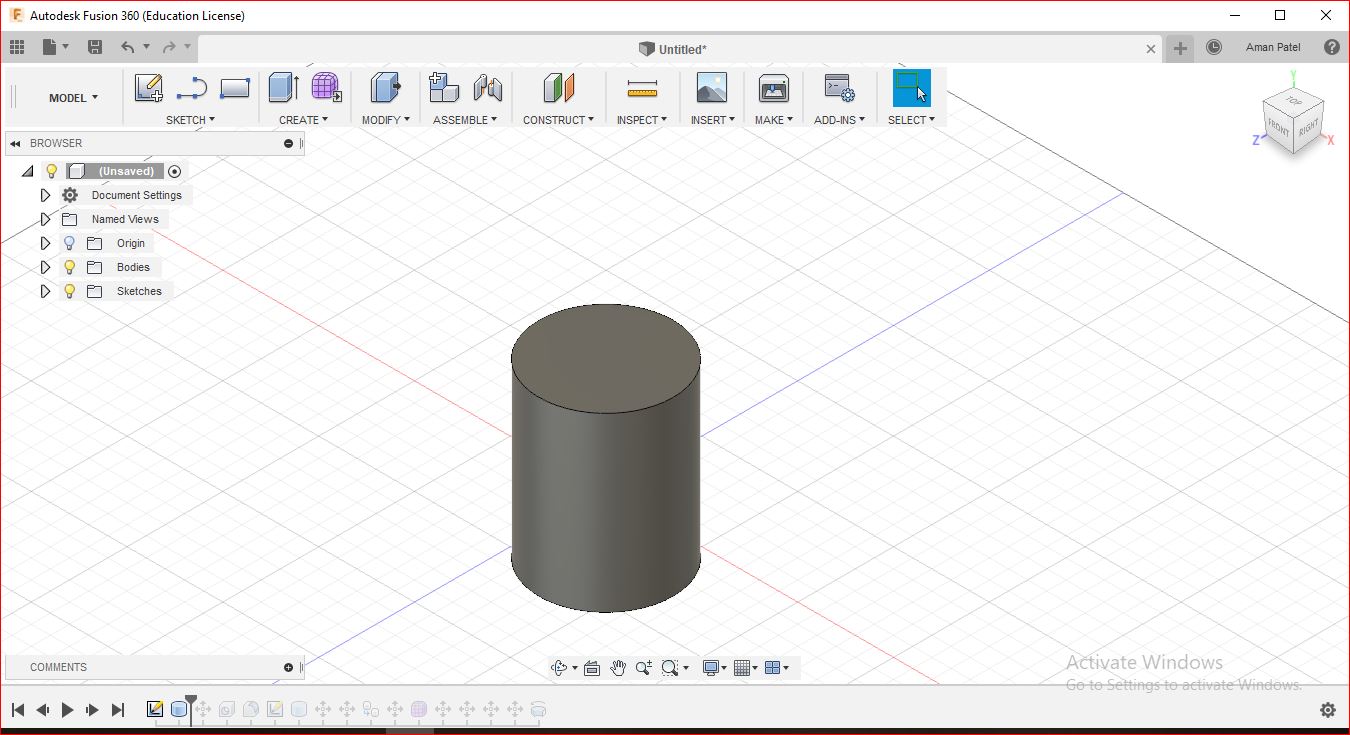Open the CONSTRUCT menu
1350x735 pixels.
coord(558,120)
